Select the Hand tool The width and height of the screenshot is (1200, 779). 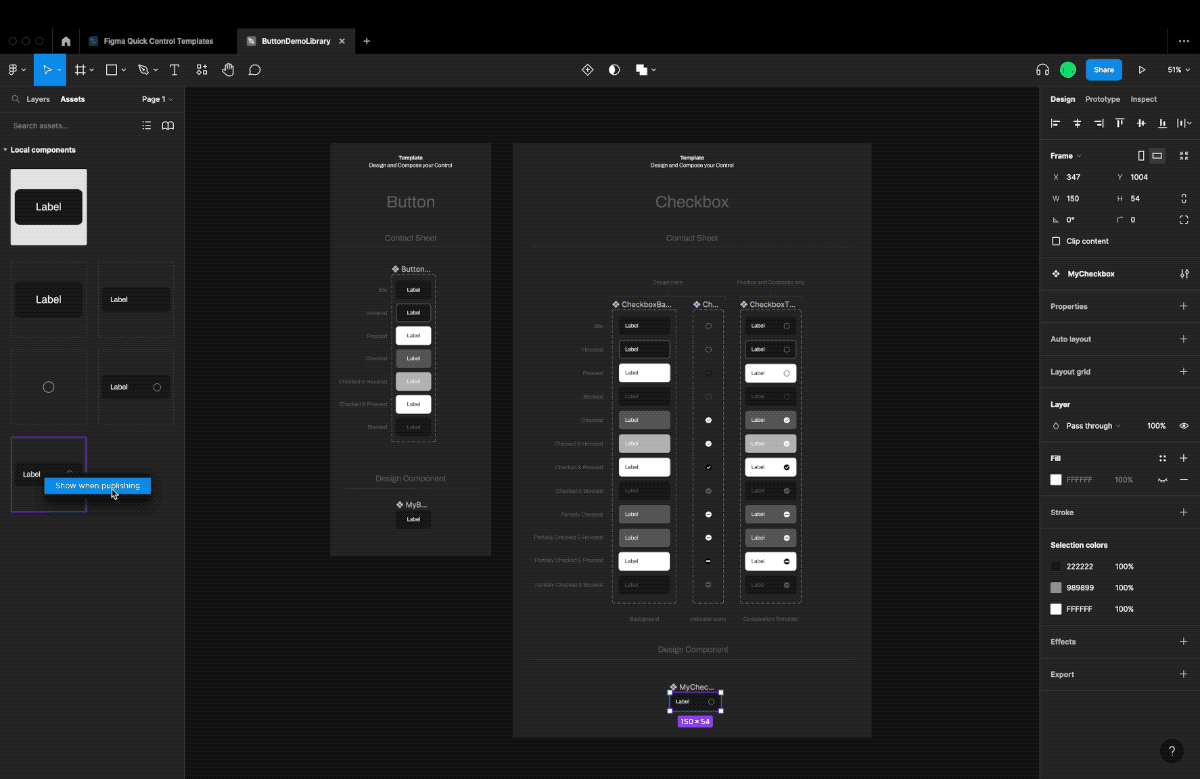pyautogui.click(x=228, y=70)
